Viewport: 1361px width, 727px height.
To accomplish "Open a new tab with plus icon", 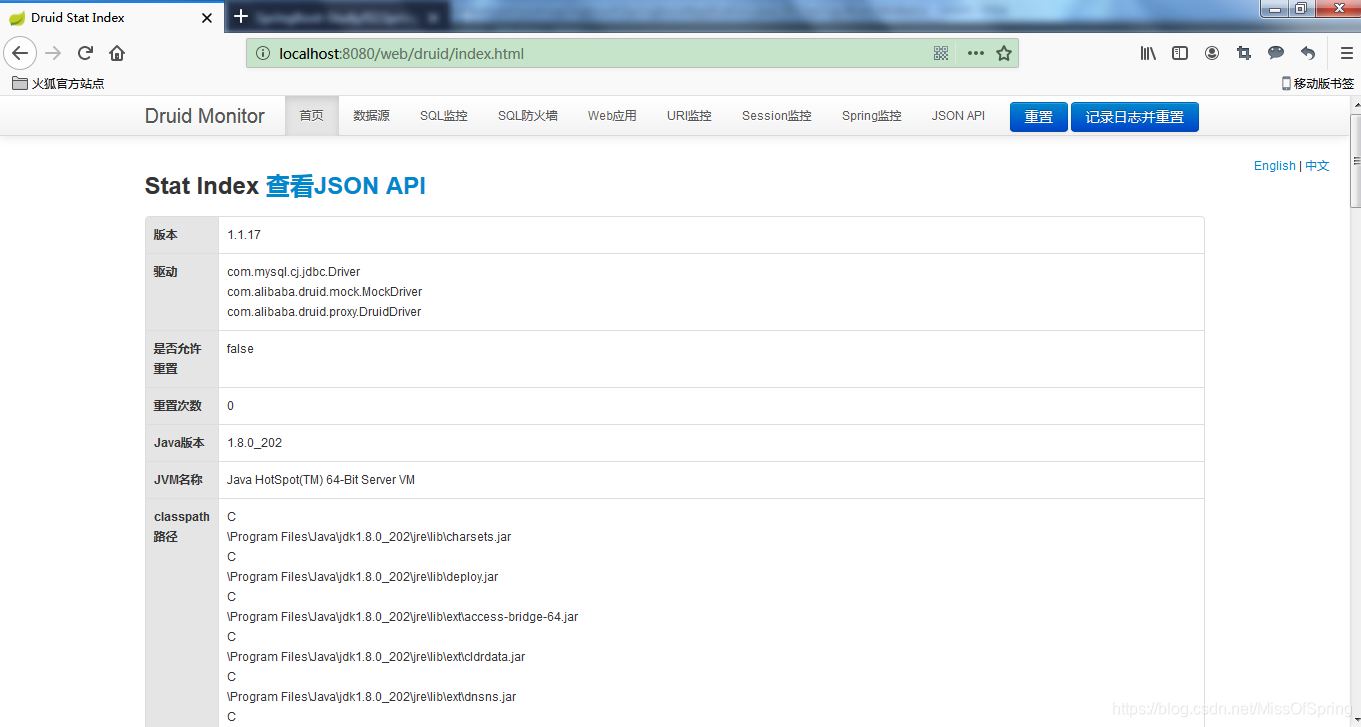I will [240, 17].
